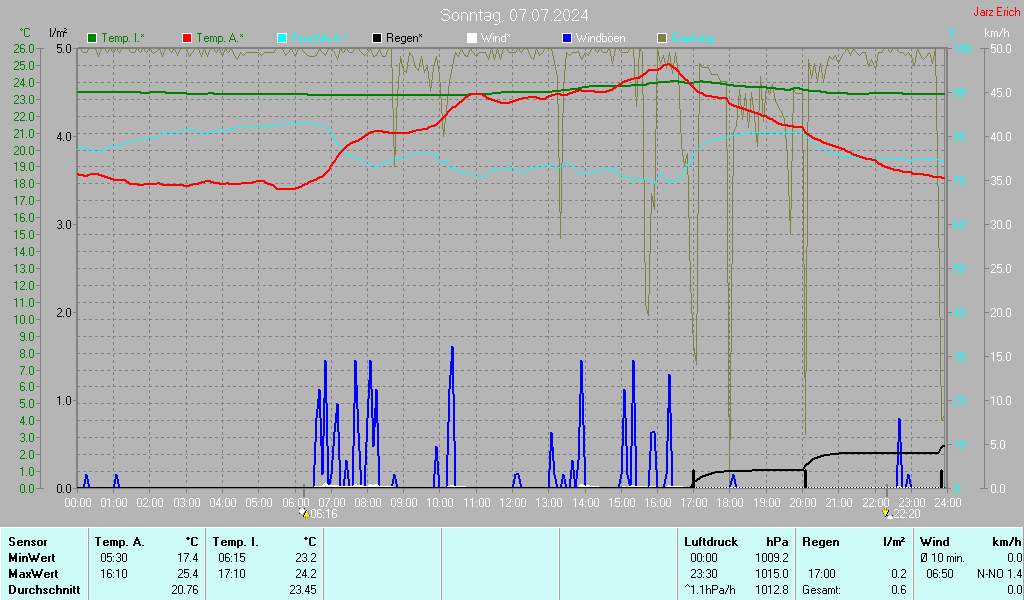Click the minimum inside temperature value '23.2'
The image size is (1024, 600).
[x=306, y=558]
